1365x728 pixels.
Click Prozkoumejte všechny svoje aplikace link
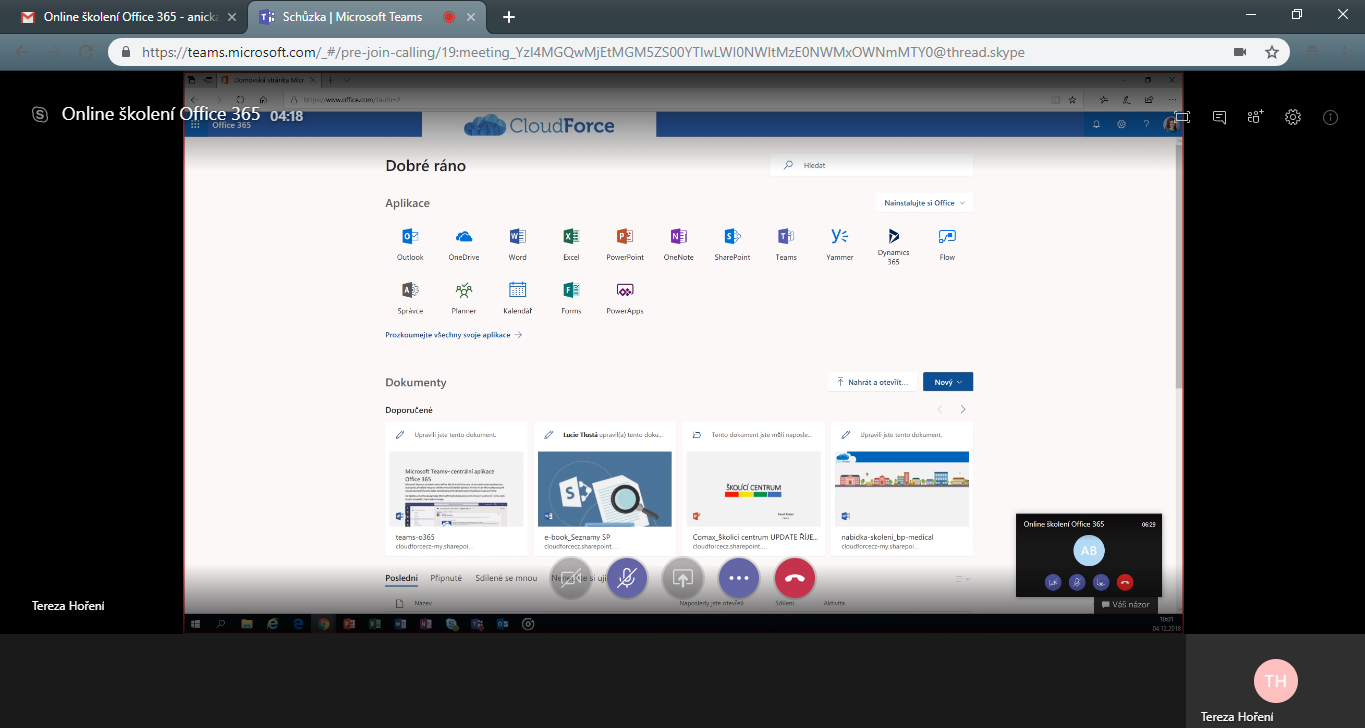454,335
